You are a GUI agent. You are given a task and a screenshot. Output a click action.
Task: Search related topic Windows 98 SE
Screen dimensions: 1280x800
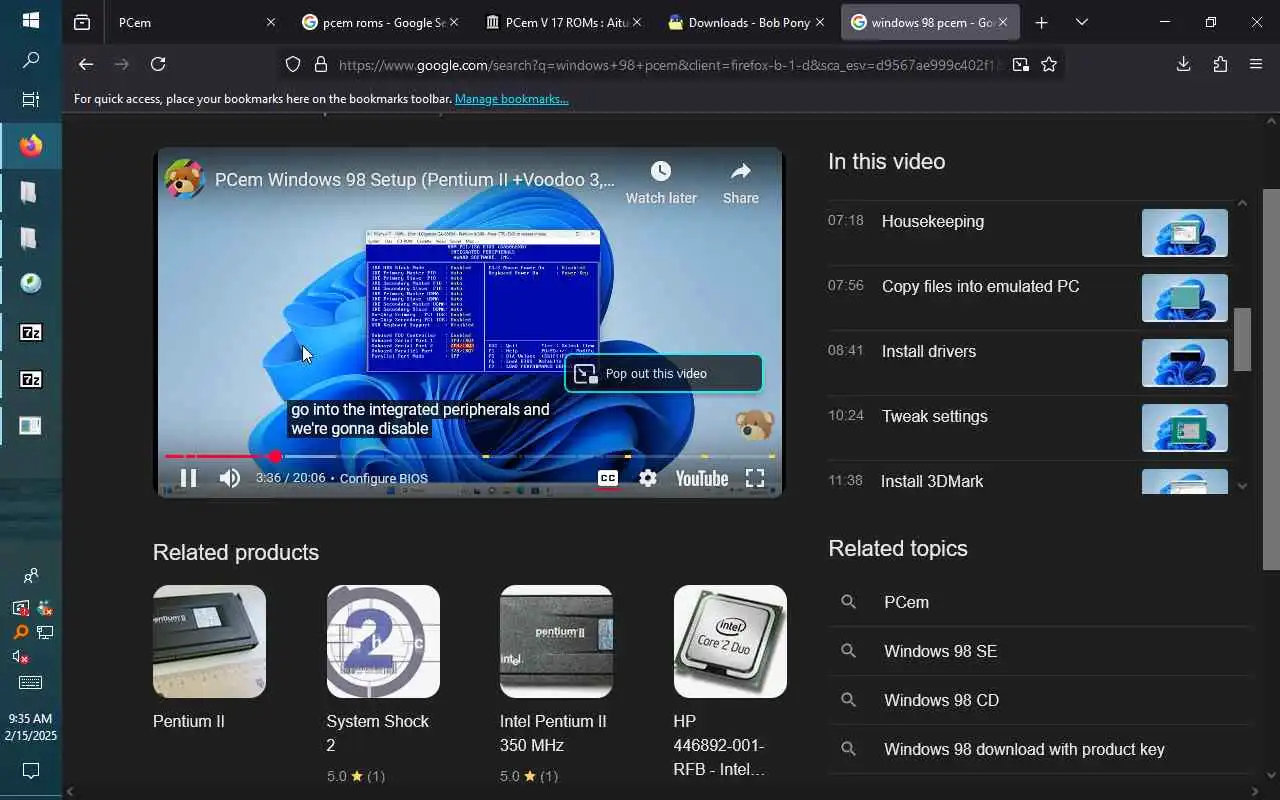pos(1040,651)
